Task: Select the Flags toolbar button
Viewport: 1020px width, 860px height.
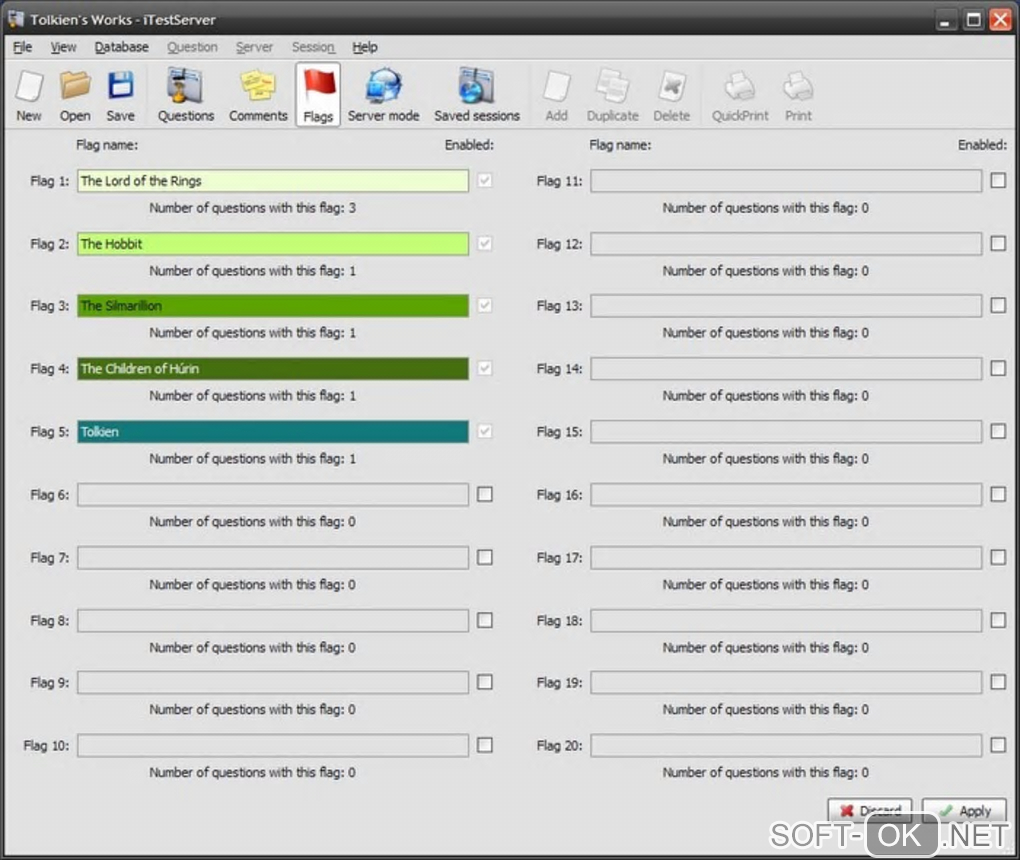Action: click(x=317, y=95)
